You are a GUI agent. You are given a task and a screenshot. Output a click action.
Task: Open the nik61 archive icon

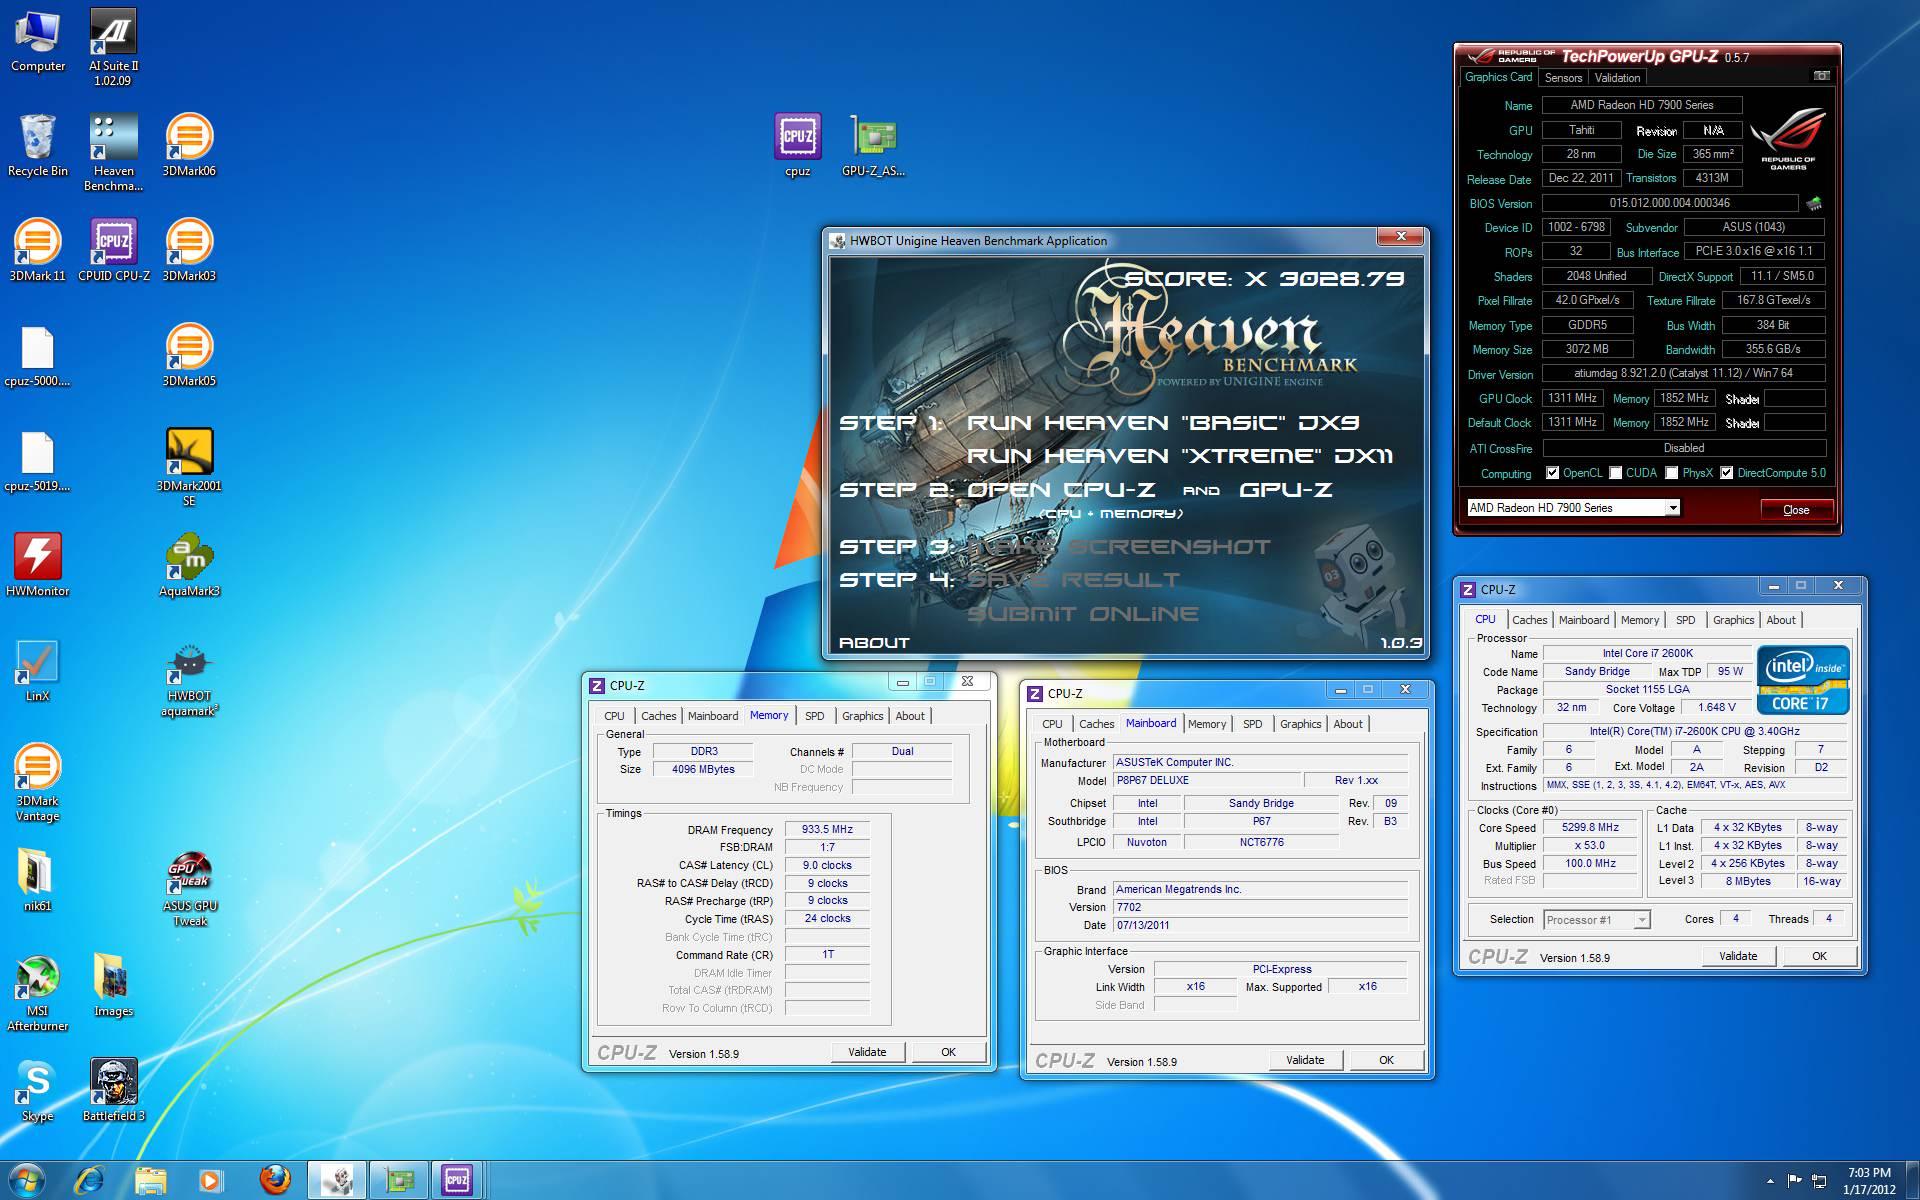(38, 881)
